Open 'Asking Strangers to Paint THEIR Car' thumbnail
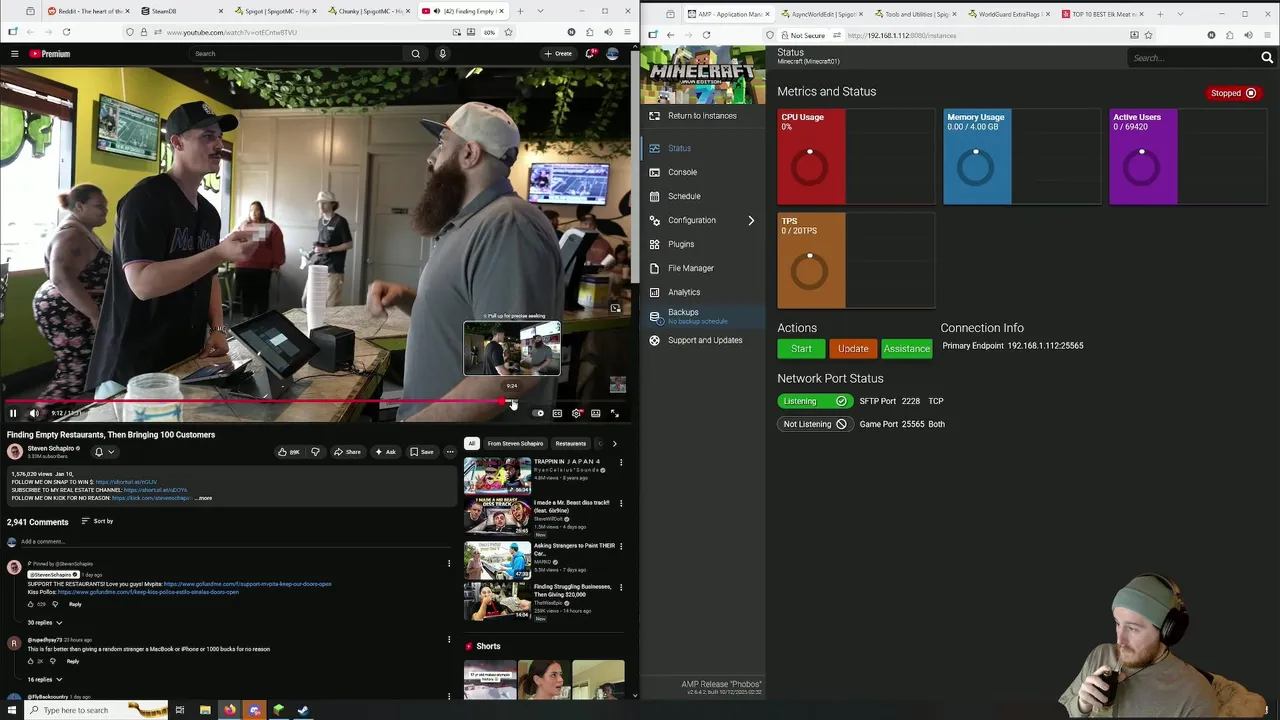The height and width of the screenshot is (720, 1280). 497,559
